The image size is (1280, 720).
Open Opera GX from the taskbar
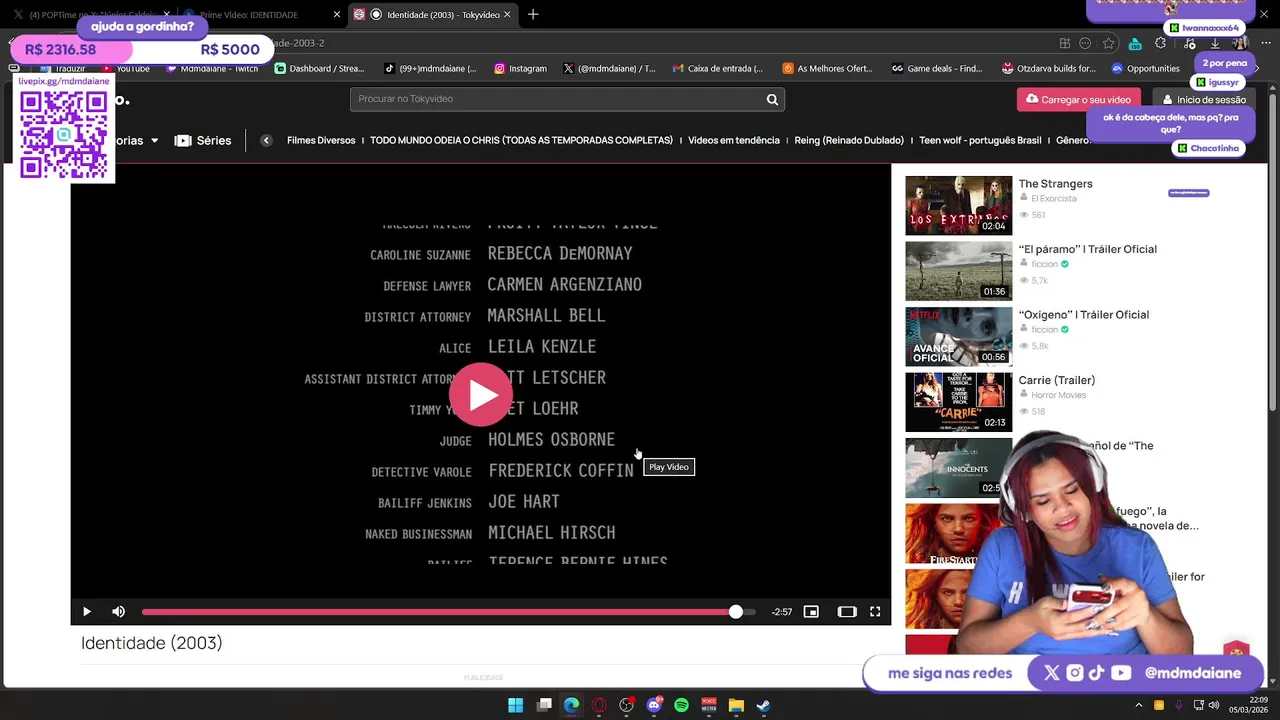tap(599, 705)
